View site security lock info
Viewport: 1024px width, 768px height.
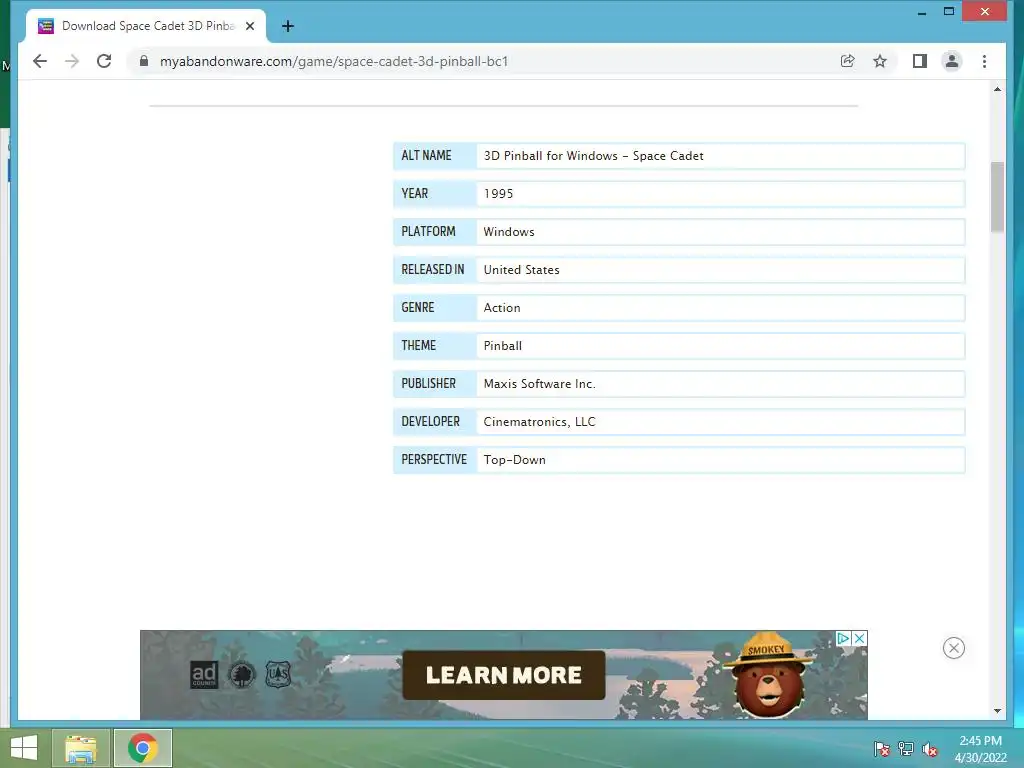pos(144,61)
